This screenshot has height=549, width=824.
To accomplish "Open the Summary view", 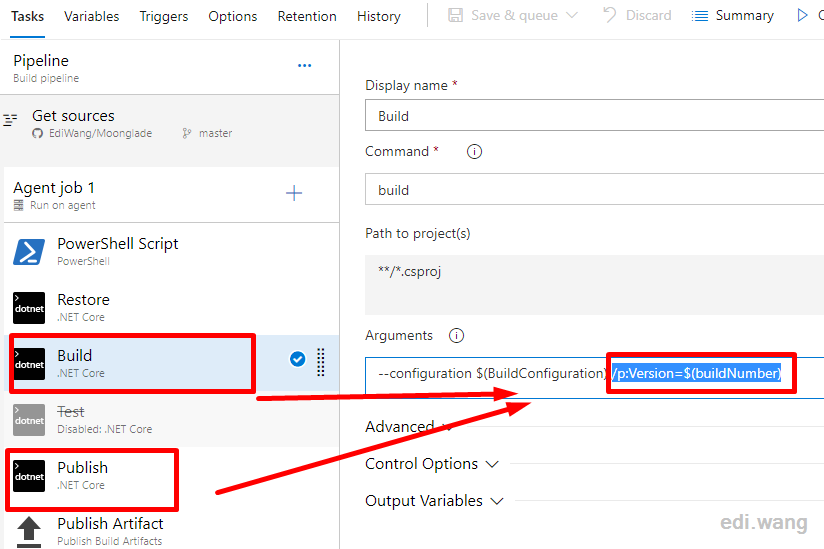I will pos(733,15).
